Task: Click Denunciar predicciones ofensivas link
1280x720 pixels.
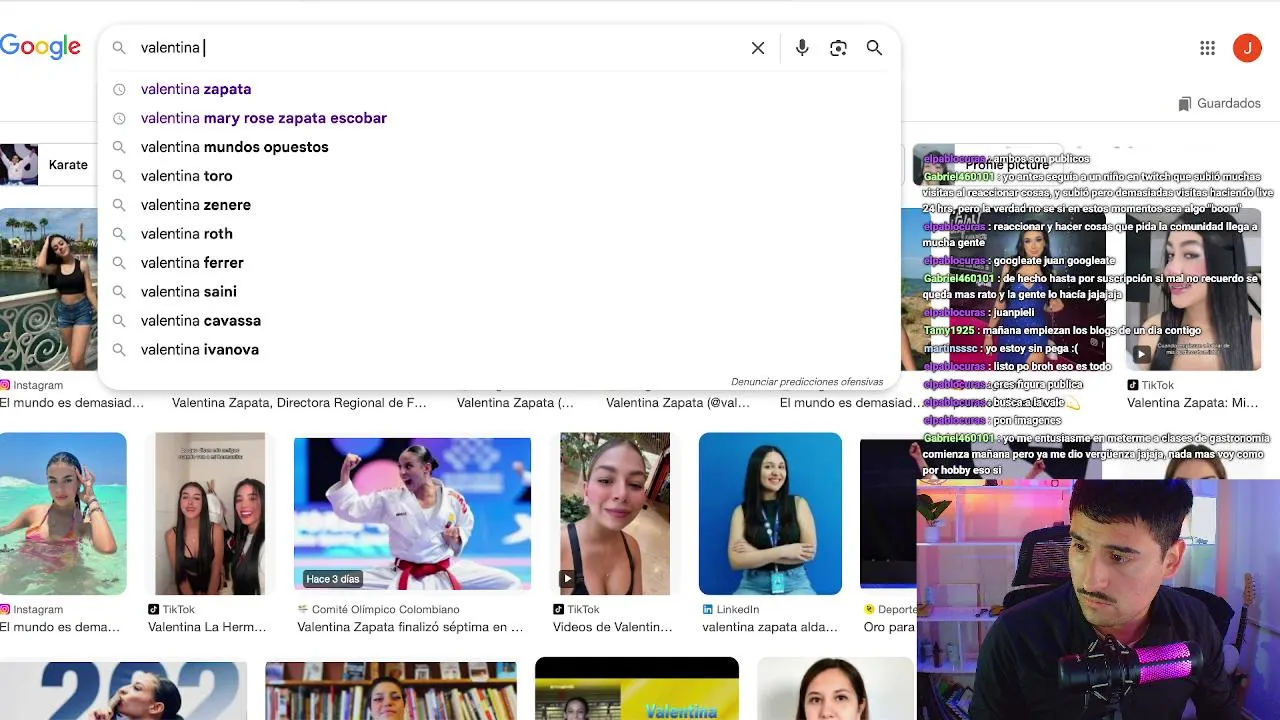Action: (807, 382)
